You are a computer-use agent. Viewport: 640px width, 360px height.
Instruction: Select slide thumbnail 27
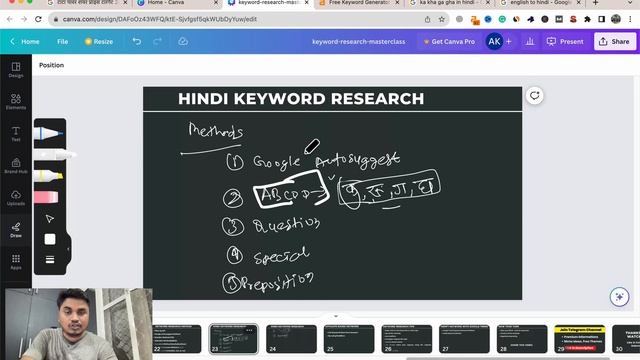tap(464, 339)
